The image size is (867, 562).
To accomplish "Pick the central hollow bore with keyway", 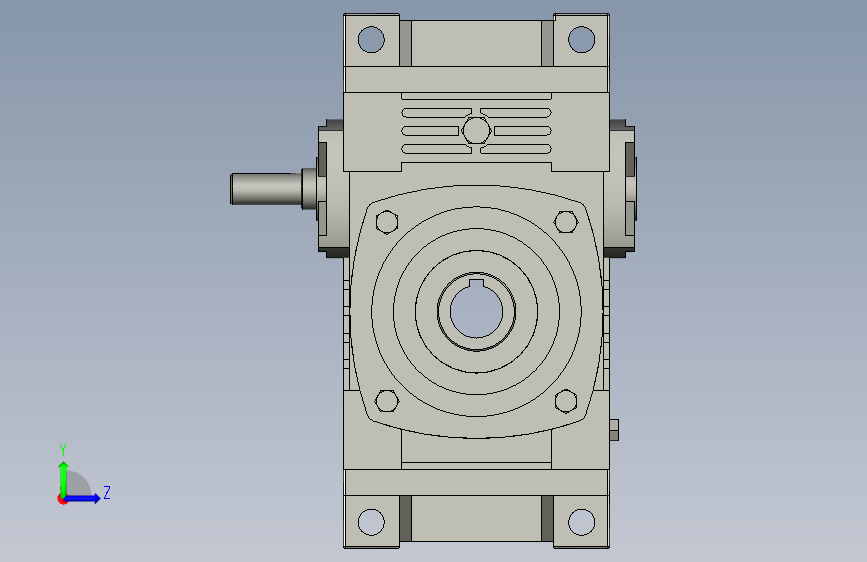I will 476,311.
